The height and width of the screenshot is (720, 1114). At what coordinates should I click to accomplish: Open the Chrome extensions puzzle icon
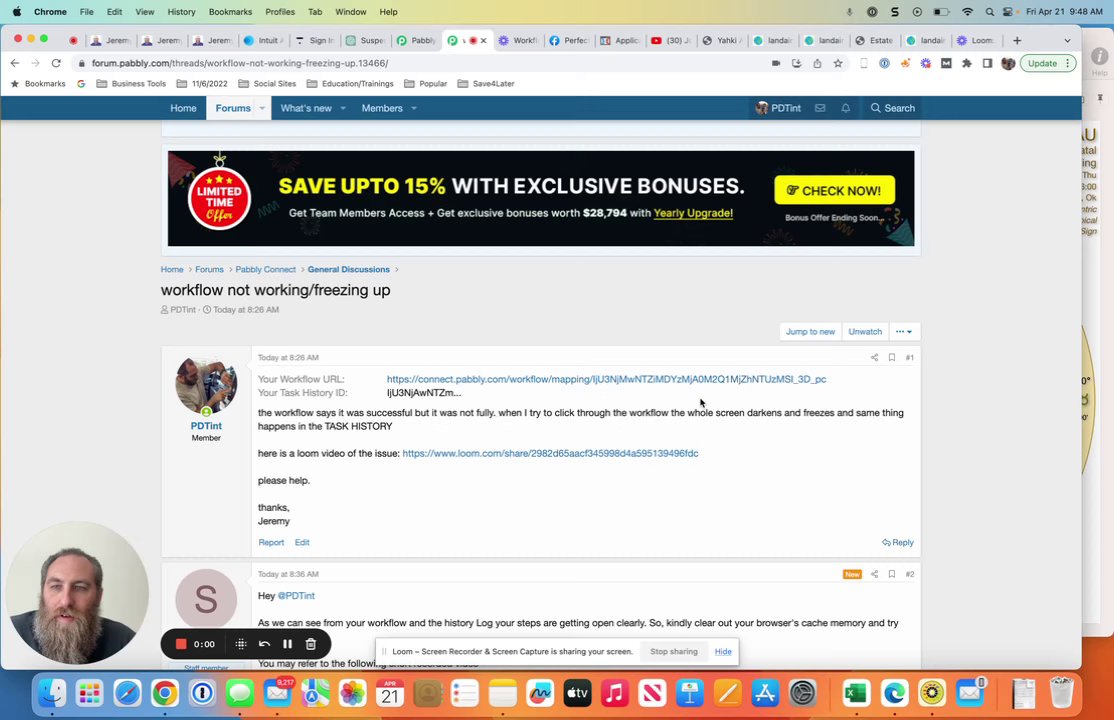(x=967, y=63)
